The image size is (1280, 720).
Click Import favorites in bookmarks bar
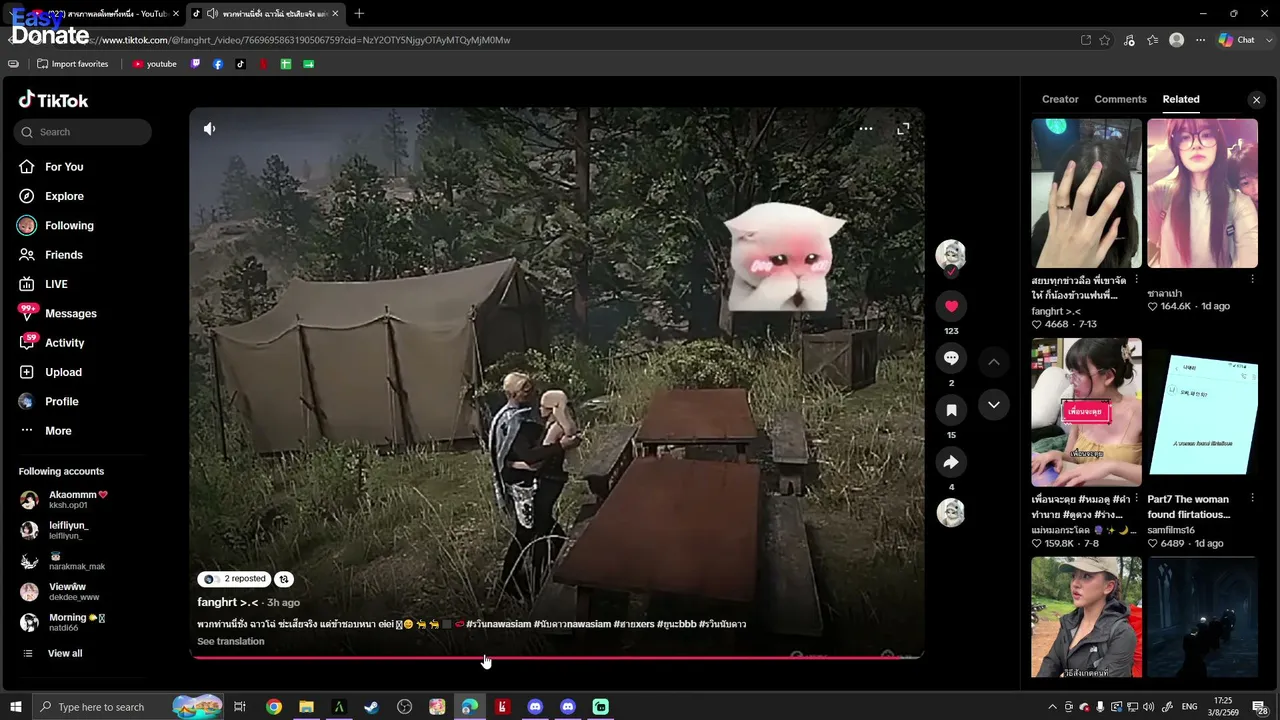click(x=72, y=64)
